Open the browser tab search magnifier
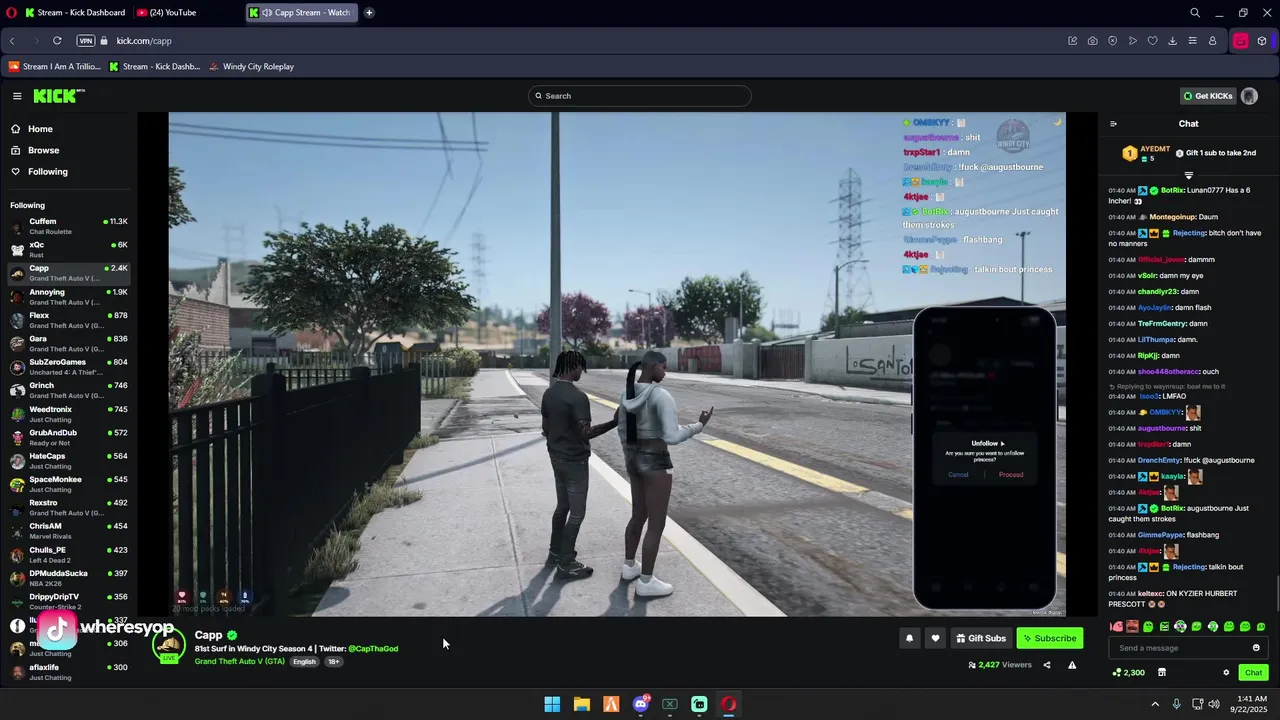The height and width of the screenshot is (720, 1280). 1195,13
